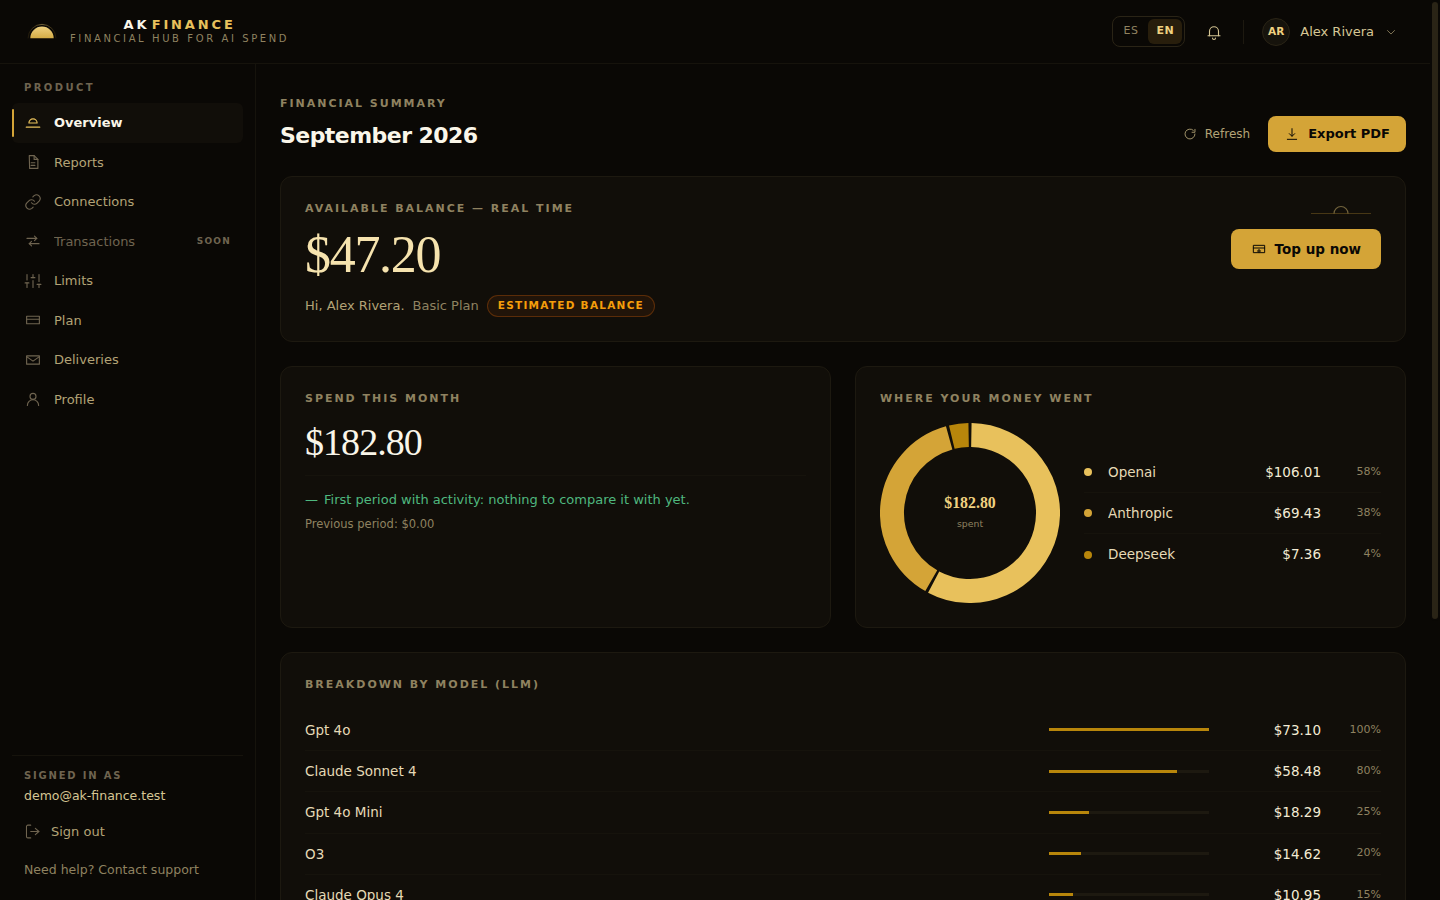Click the $73.10 model amount
This screenshot has width=1440, height=900.
[x=1297, y=730]
